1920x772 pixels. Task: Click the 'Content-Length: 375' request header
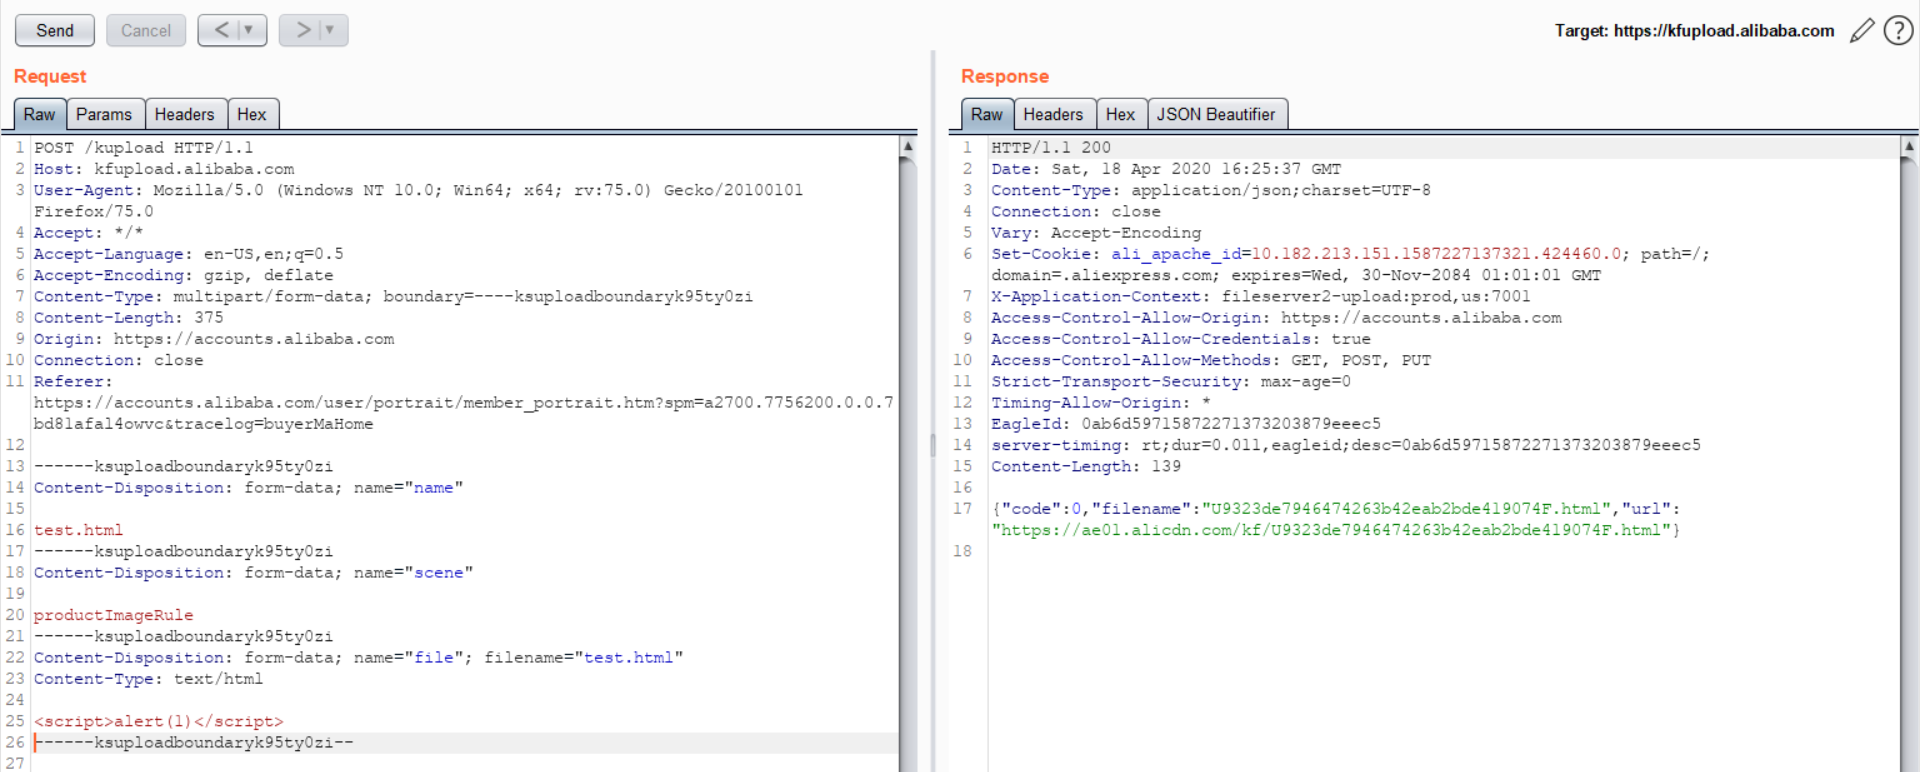pyautogui.click(x=129, y=318)
